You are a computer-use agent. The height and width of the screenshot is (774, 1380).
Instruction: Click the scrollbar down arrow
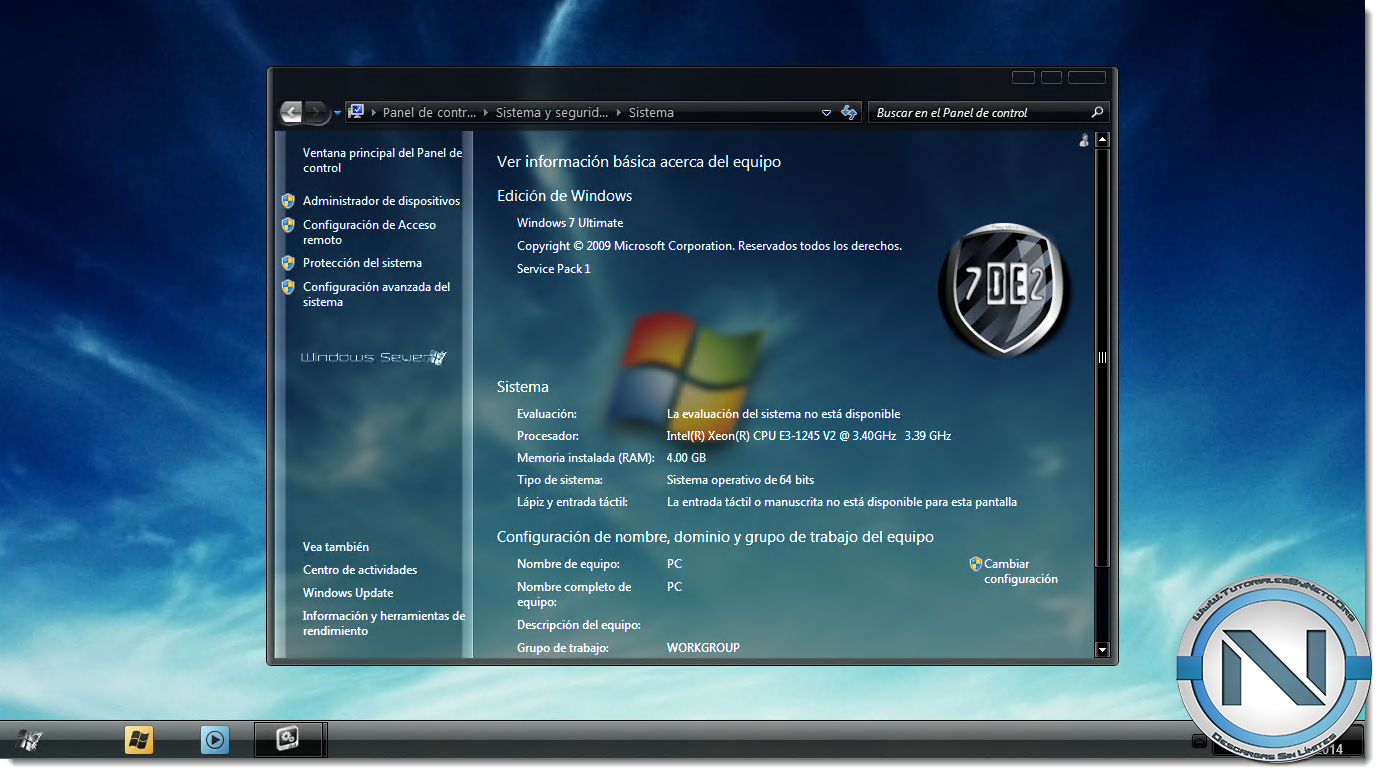click(1102, 650)
